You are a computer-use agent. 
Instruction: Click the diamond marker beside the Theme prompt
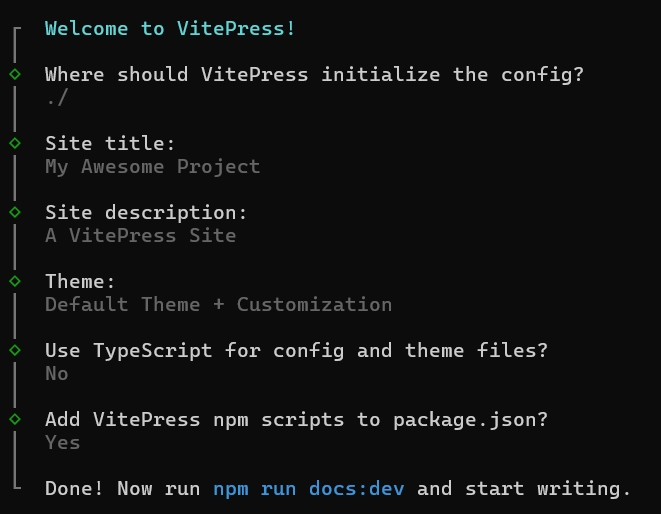(x=15, y=281)
